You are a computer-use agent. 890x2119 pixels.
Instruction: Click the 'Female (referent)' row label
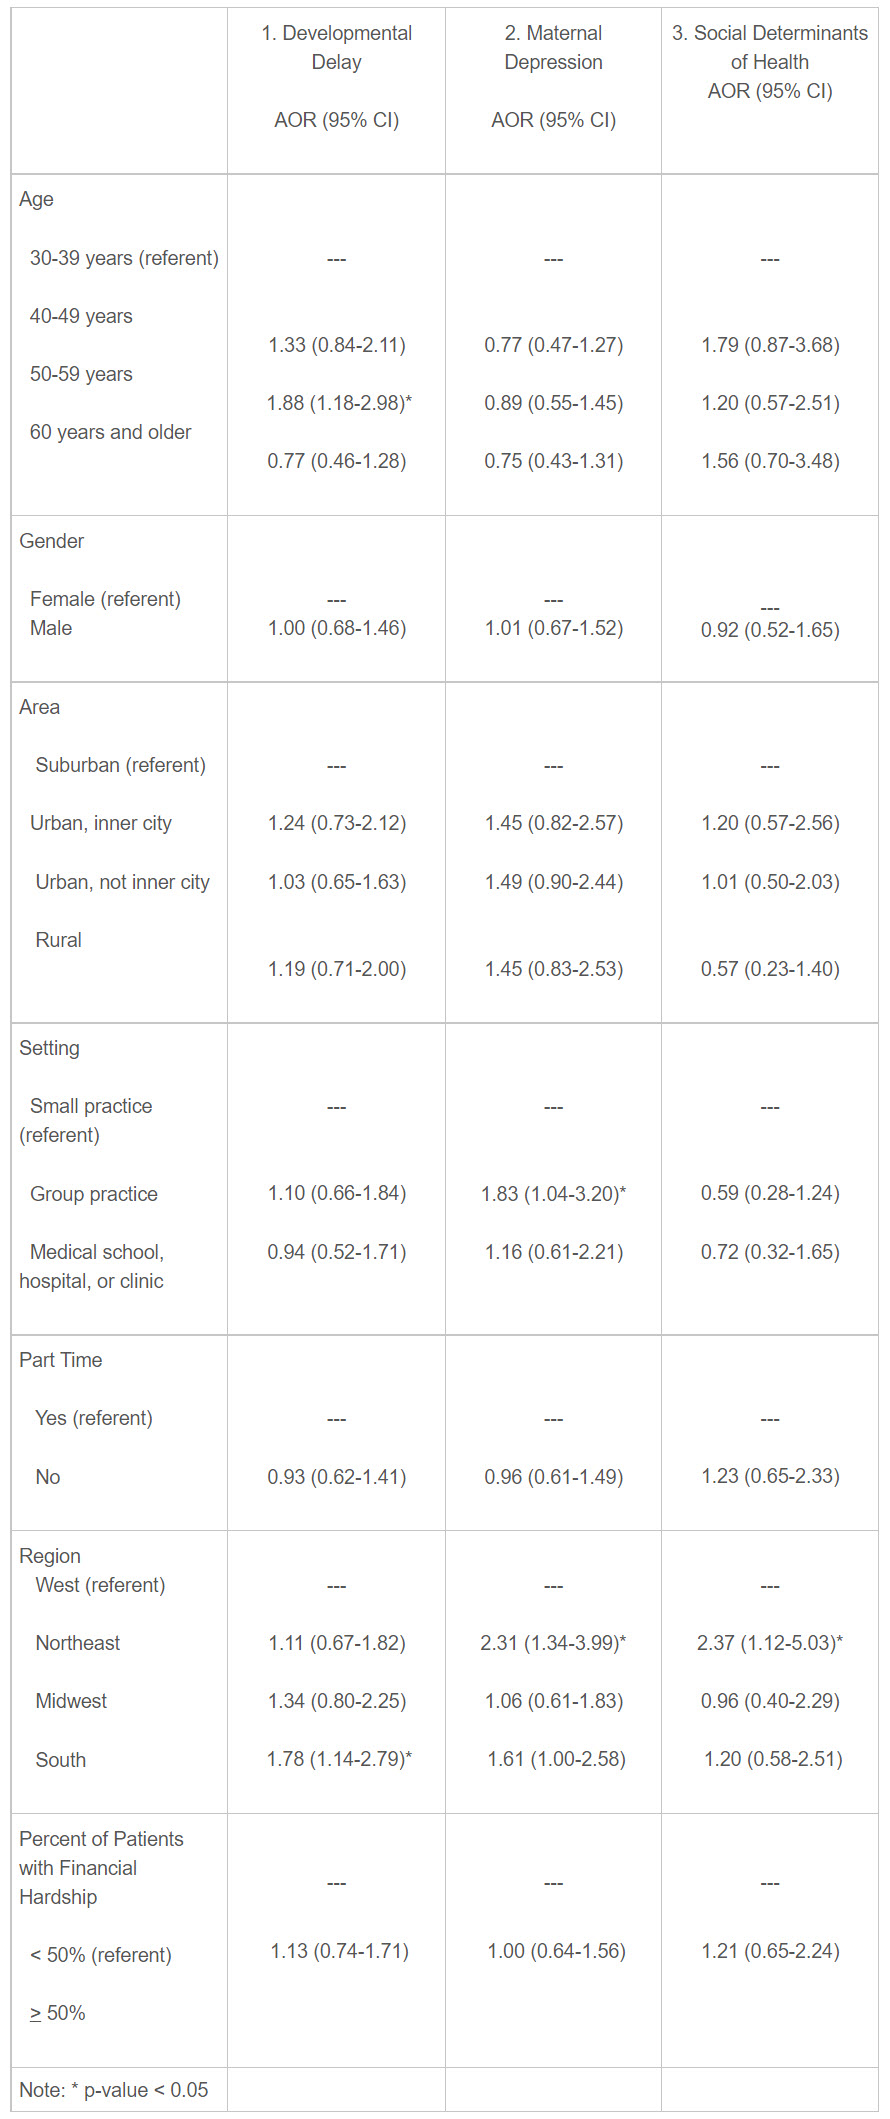pos(105,599)
